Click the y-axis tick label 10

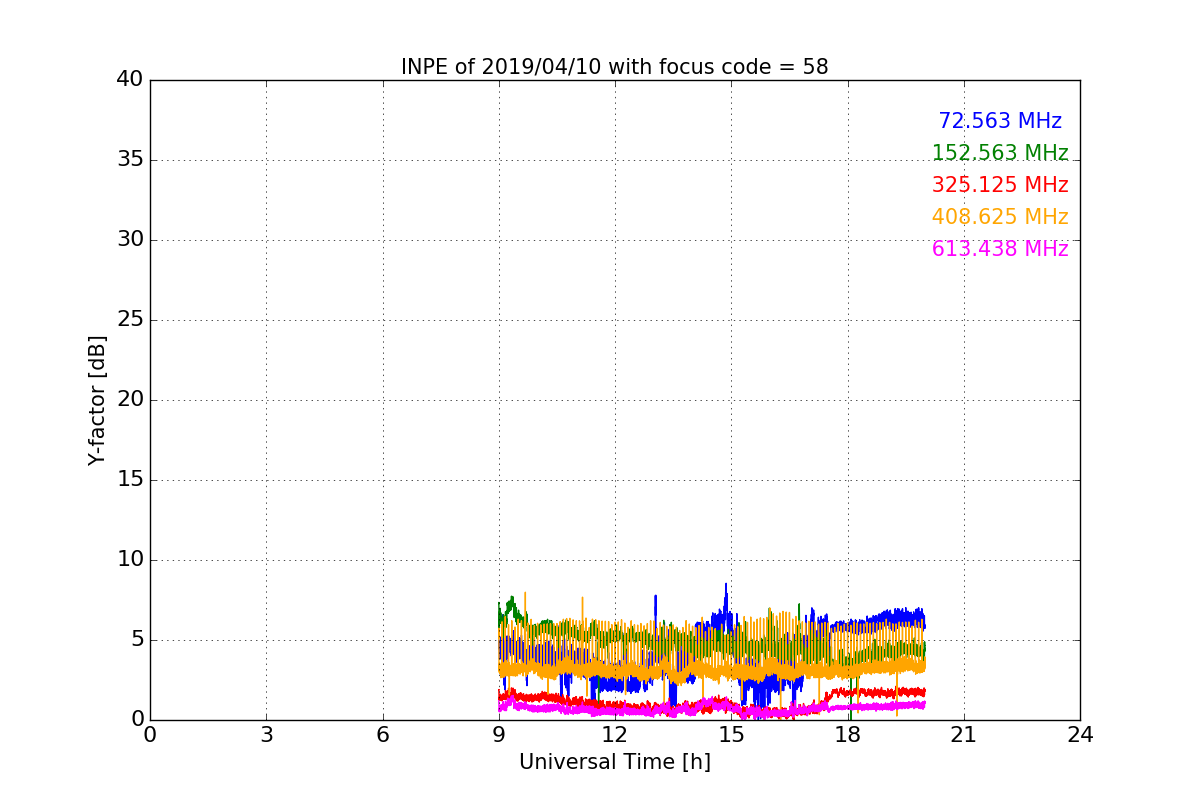pos(129,560)
